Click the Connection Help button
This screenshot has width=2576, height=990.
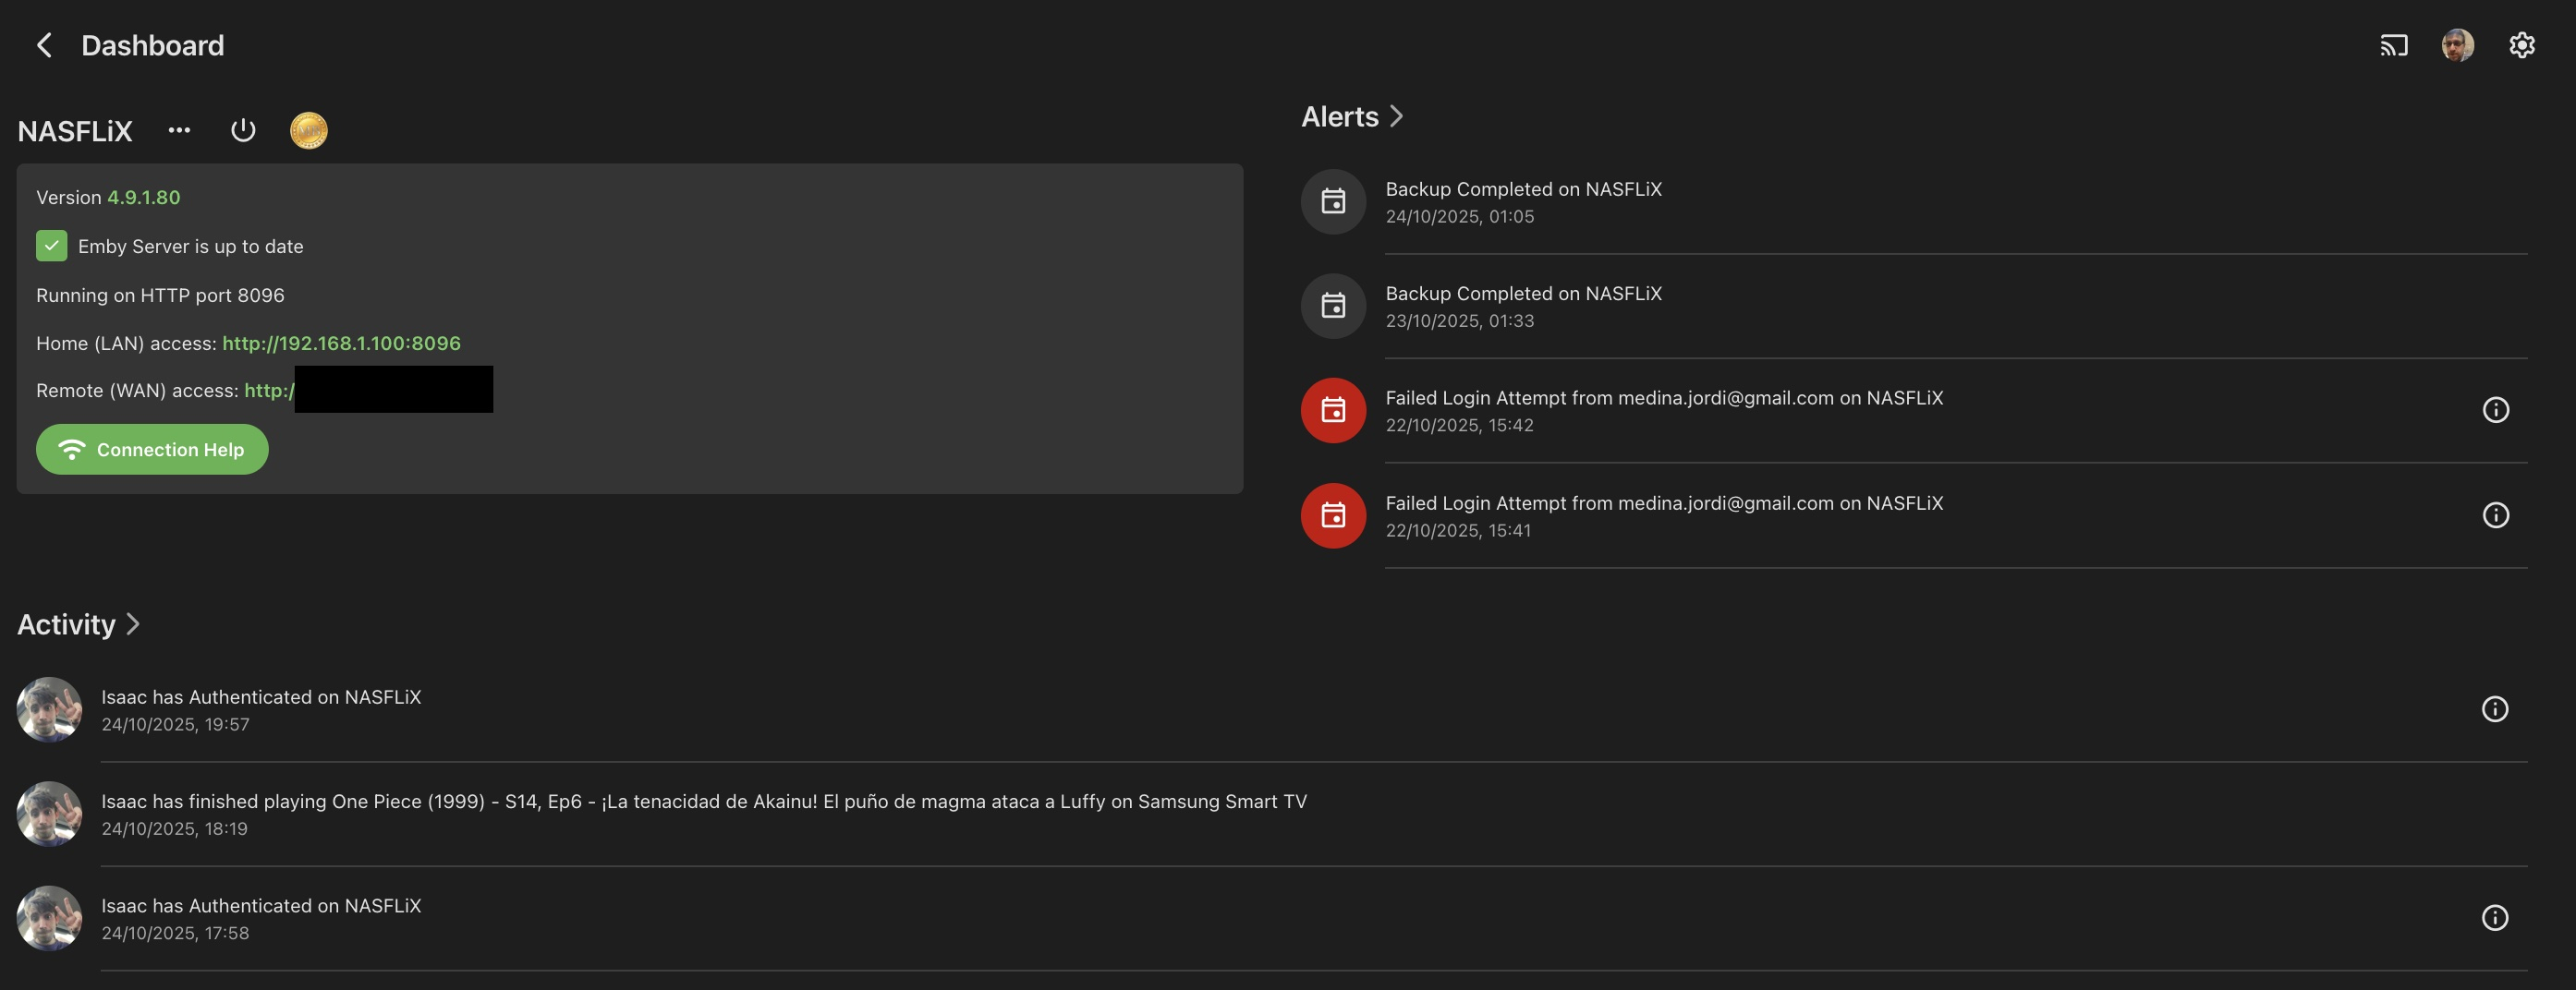pos(152,449)
